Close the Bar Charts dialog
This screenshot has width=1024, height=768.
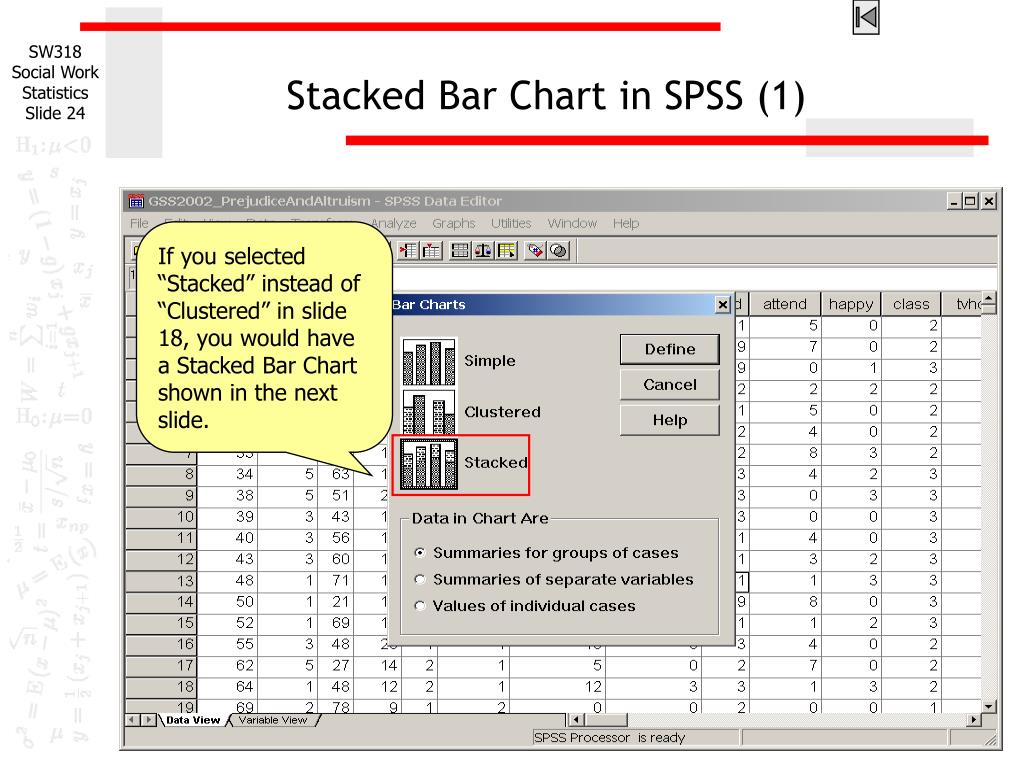coord(723,304)
